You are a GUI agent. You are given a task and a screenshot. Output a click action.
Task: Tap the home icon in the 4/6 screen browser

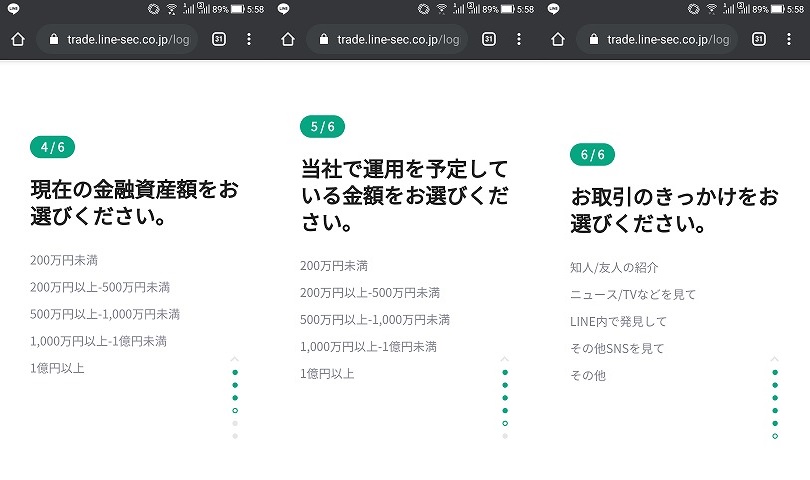18,39
